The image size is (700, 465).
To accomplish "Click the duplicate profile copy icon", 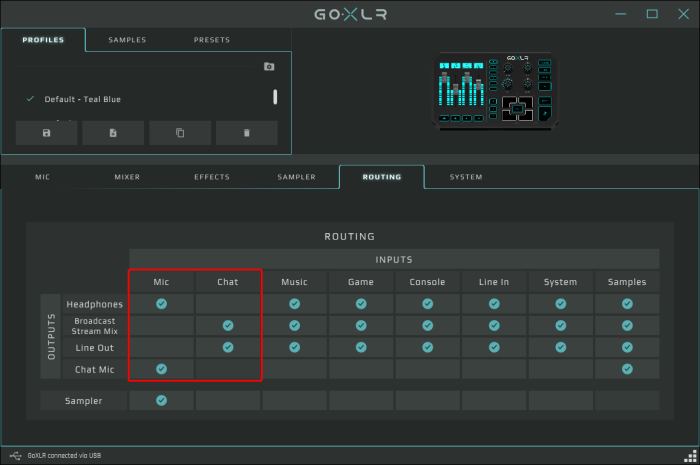I will [x=180, y=133].
